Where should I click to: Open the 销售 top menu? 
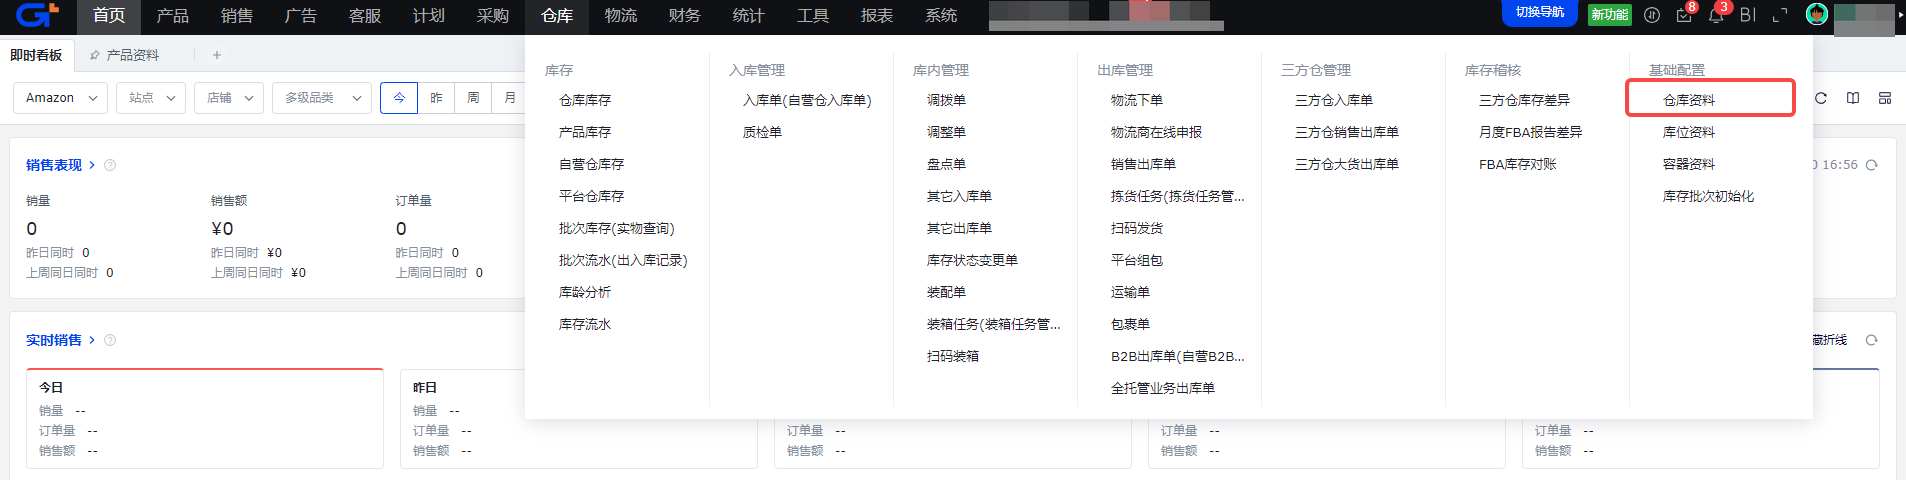click(x=237, y=16)
